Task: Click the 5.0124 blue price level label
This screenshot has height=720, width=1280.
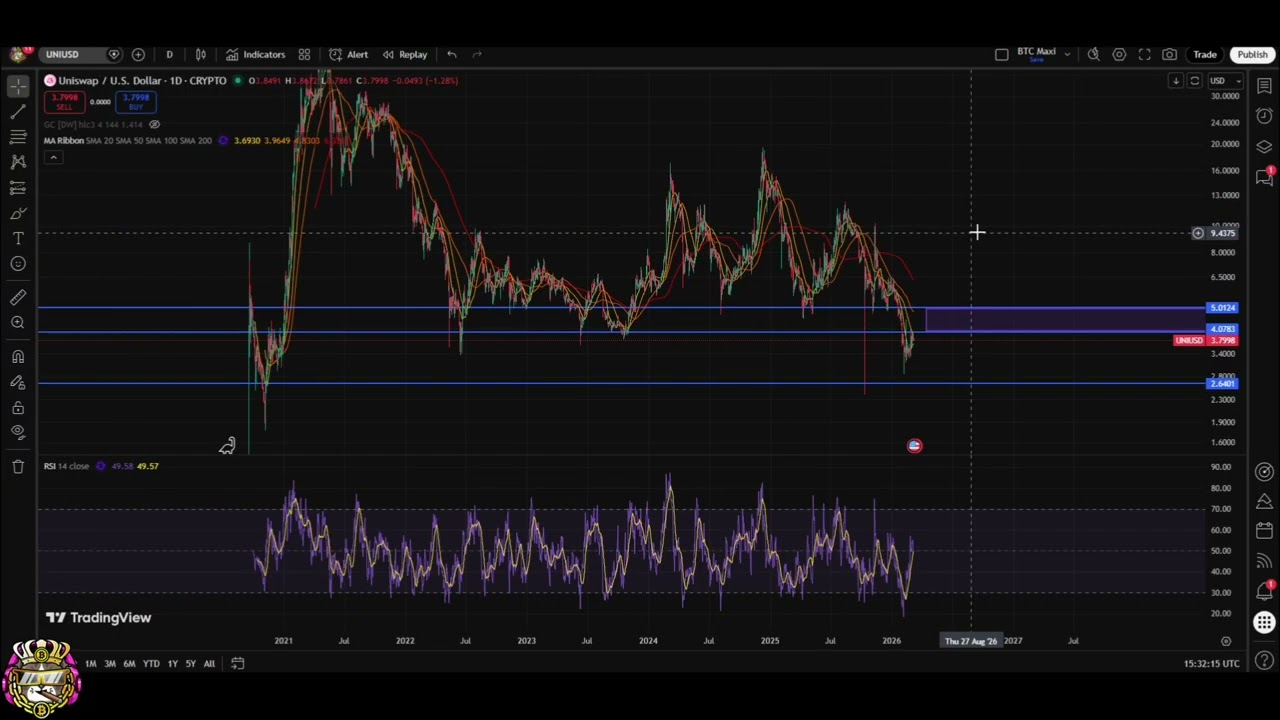Action: tap(1222, 308)
